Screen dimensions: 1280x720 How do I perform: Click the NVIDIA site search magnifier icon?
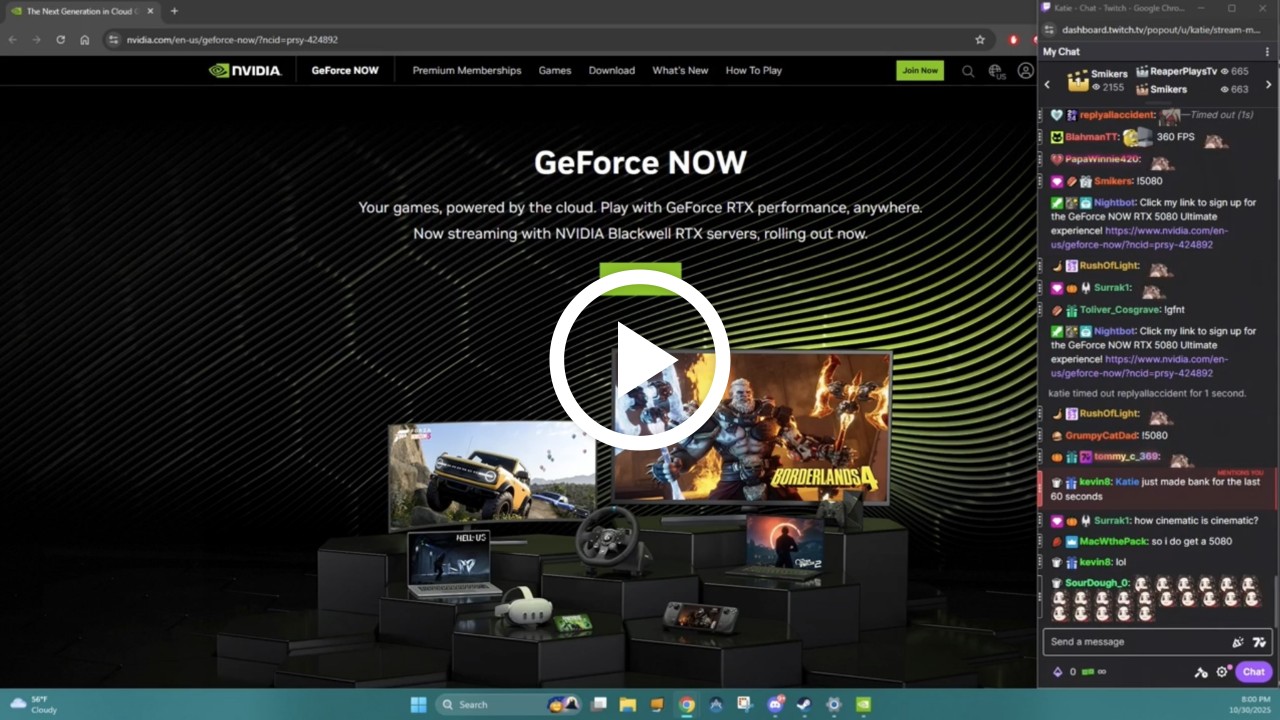[x=968, y=71]
